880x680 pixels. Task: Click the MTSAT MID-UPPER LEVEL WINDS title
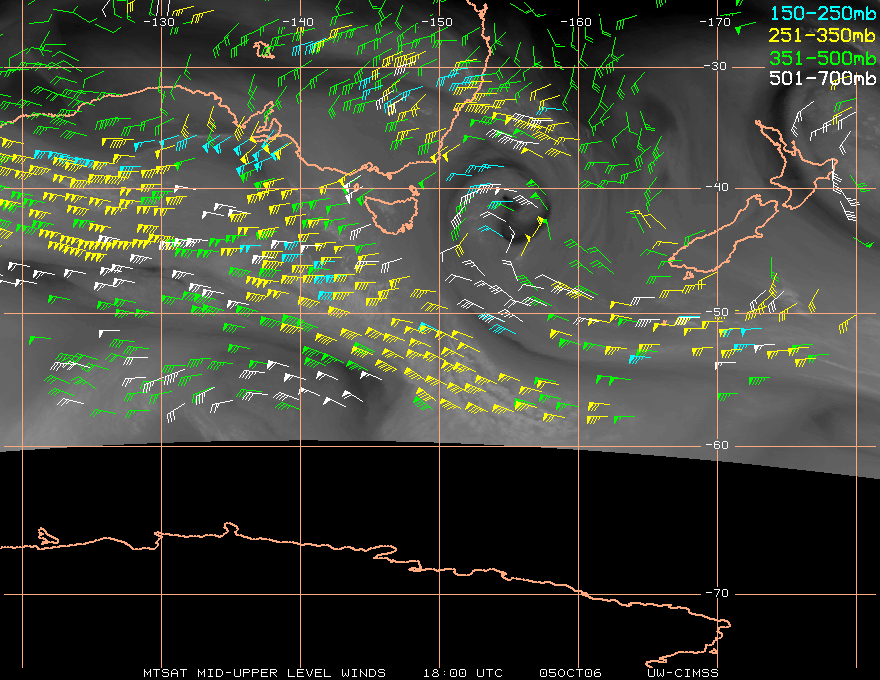(264, 672)
